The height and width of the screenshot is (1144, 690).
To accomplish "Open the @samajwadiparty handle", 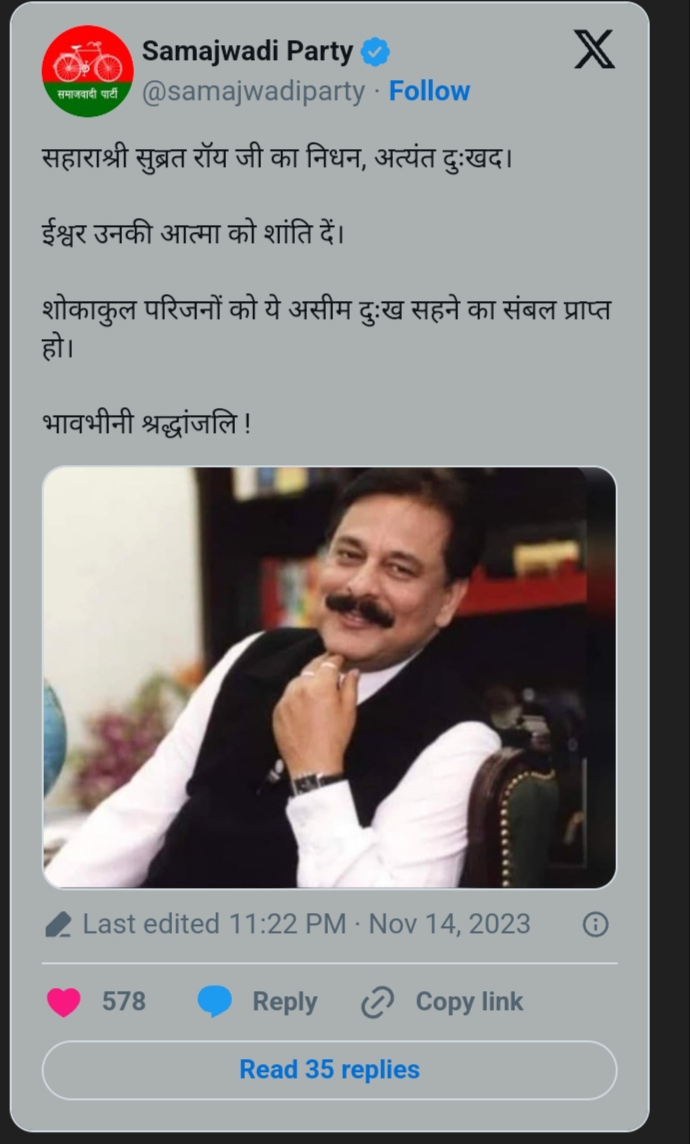I will [253, 91].
